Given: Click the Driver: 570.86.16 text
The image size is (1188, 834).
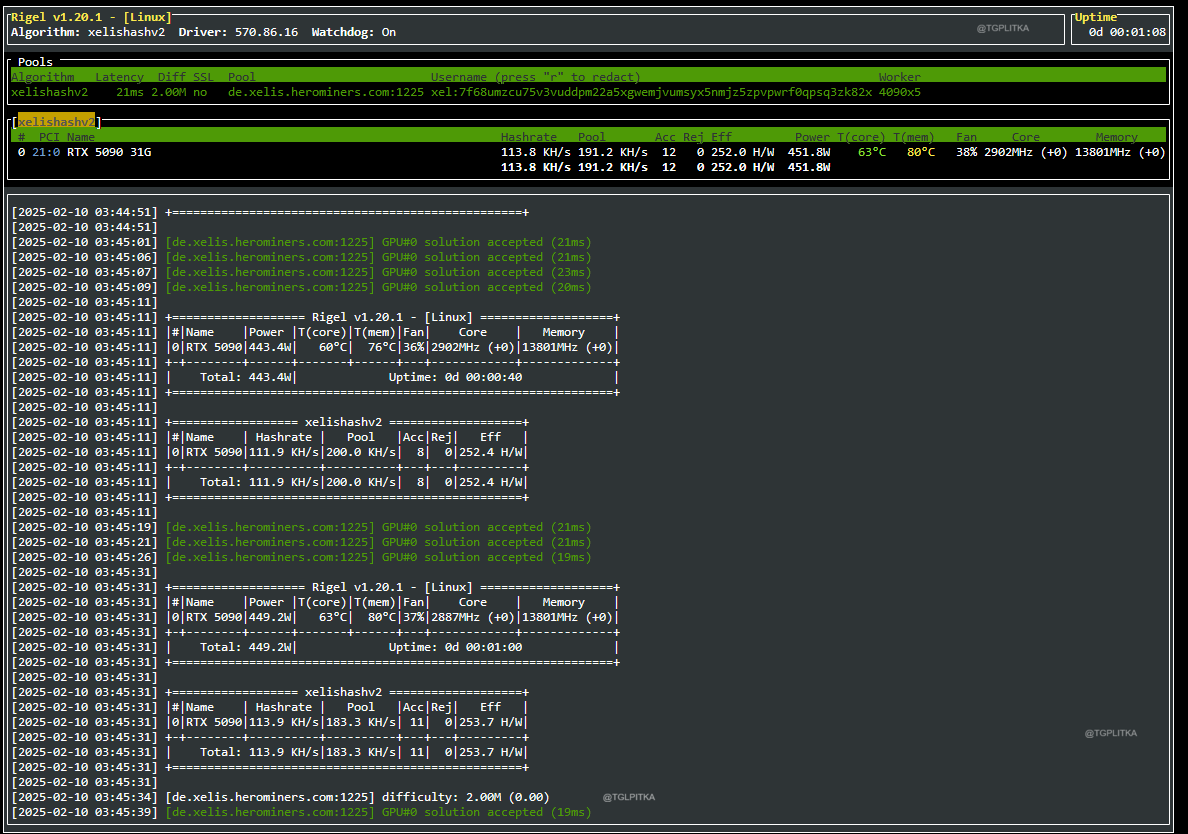Looking at the screenshot, I should coord(238,33).
